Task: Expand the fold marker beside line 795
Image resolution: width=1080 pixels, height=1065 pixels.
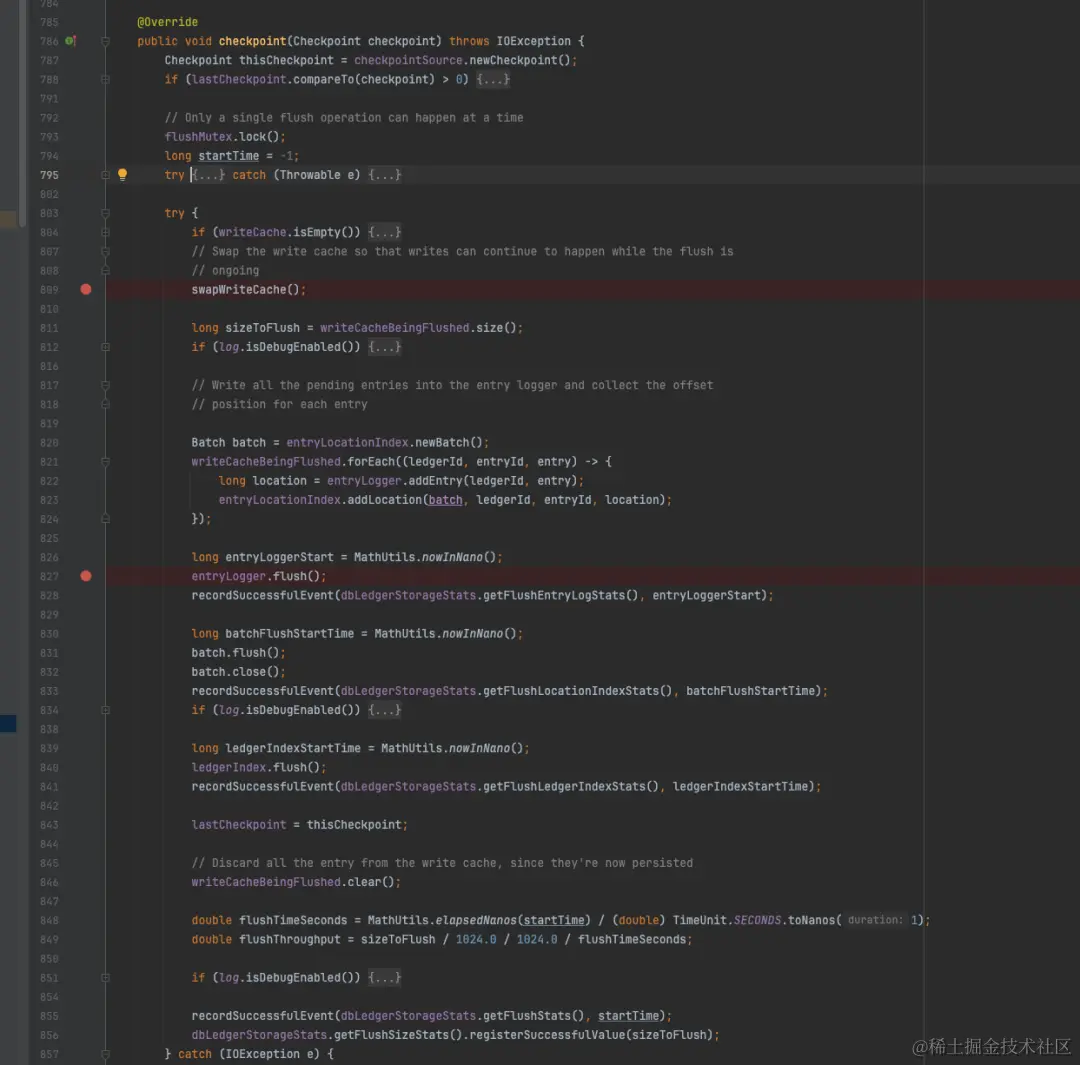Action: [x=105, y=175]
